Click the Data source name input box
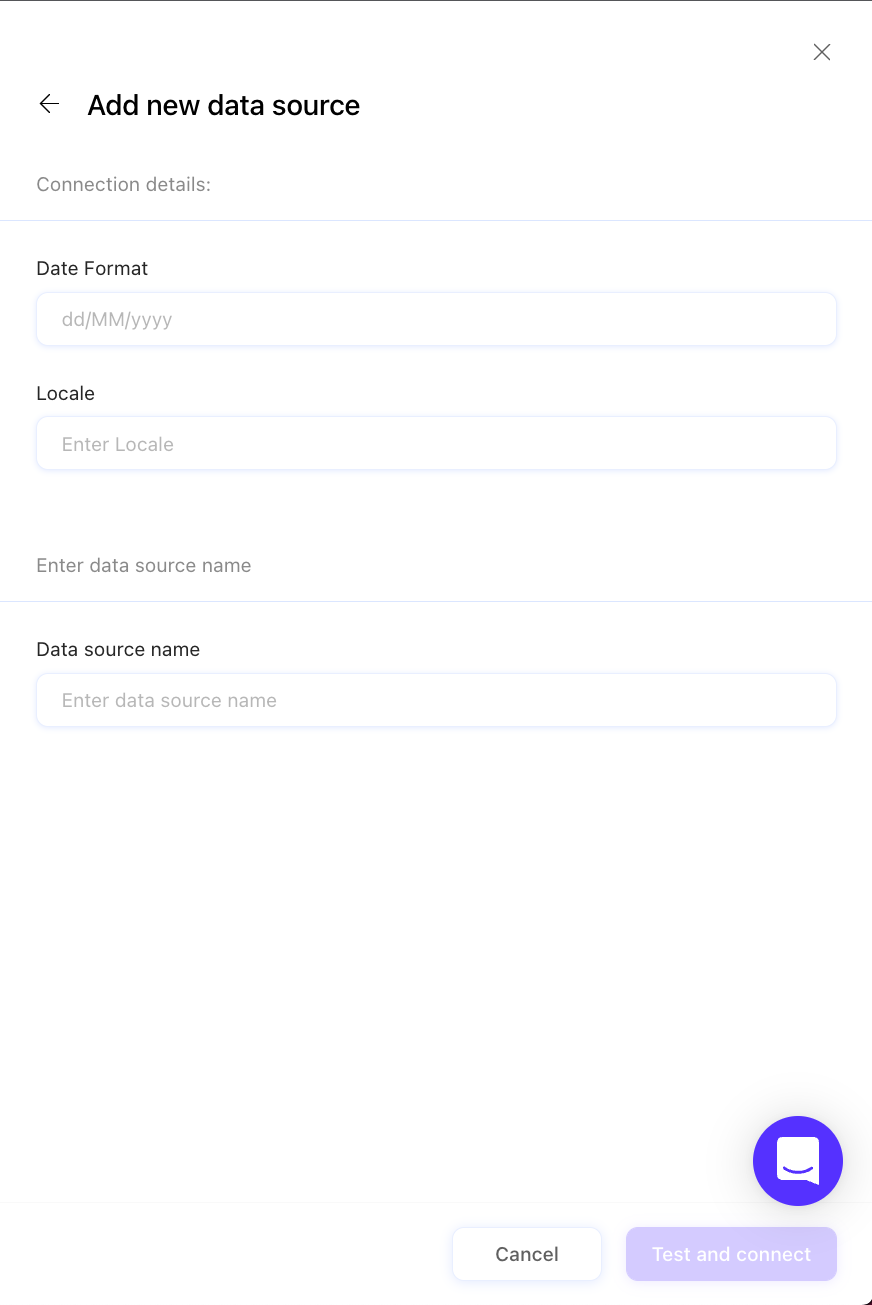Image resolution: width=872 pixels, height=1305 pixels. click(436, 700)
